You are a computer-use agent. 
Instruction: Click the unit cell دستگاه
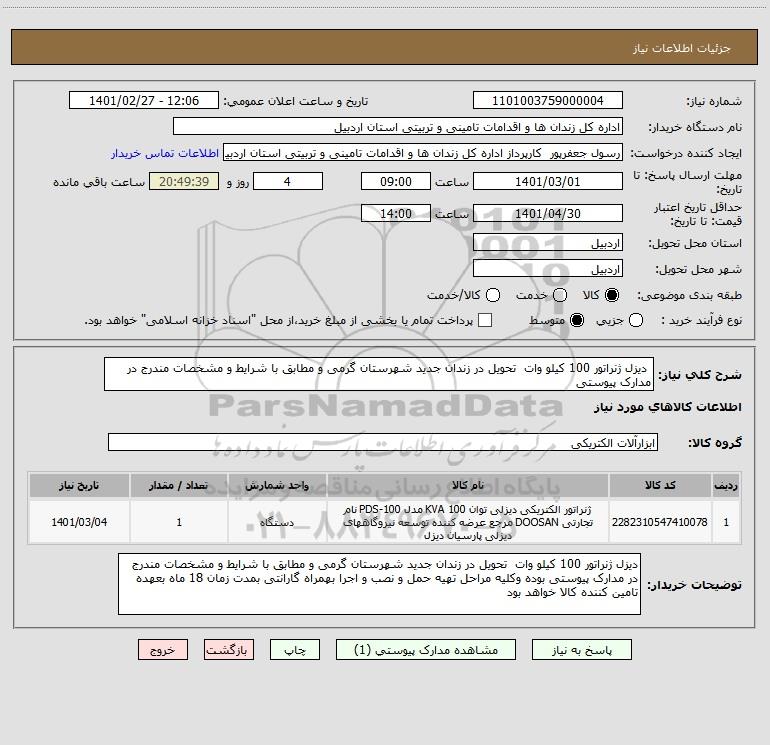click(277, 522)
